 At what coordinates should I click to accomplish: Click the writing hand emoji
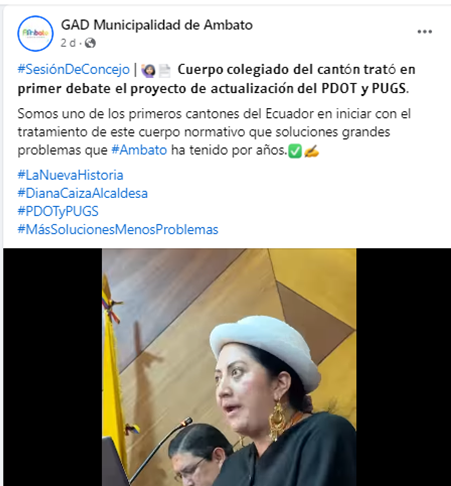311,151
